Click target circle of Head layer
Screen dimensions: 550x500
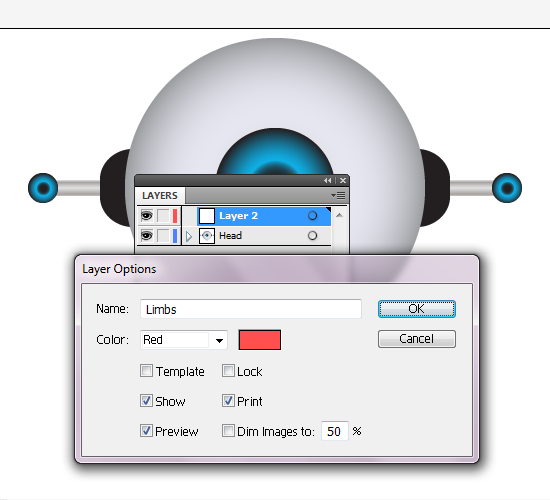point(312,235)
